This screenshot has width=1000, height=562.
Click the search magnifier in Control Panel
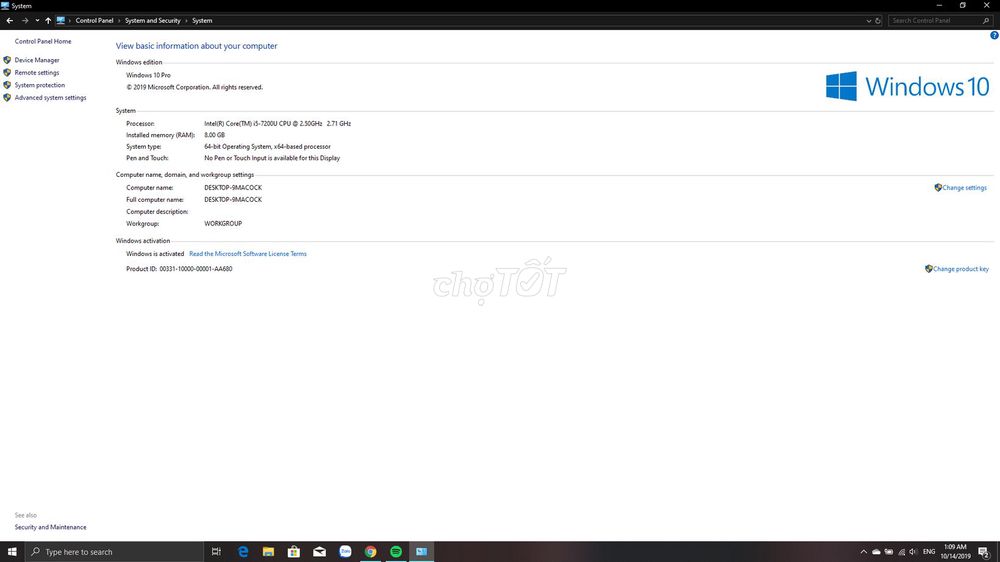click(x=986, y=20)
